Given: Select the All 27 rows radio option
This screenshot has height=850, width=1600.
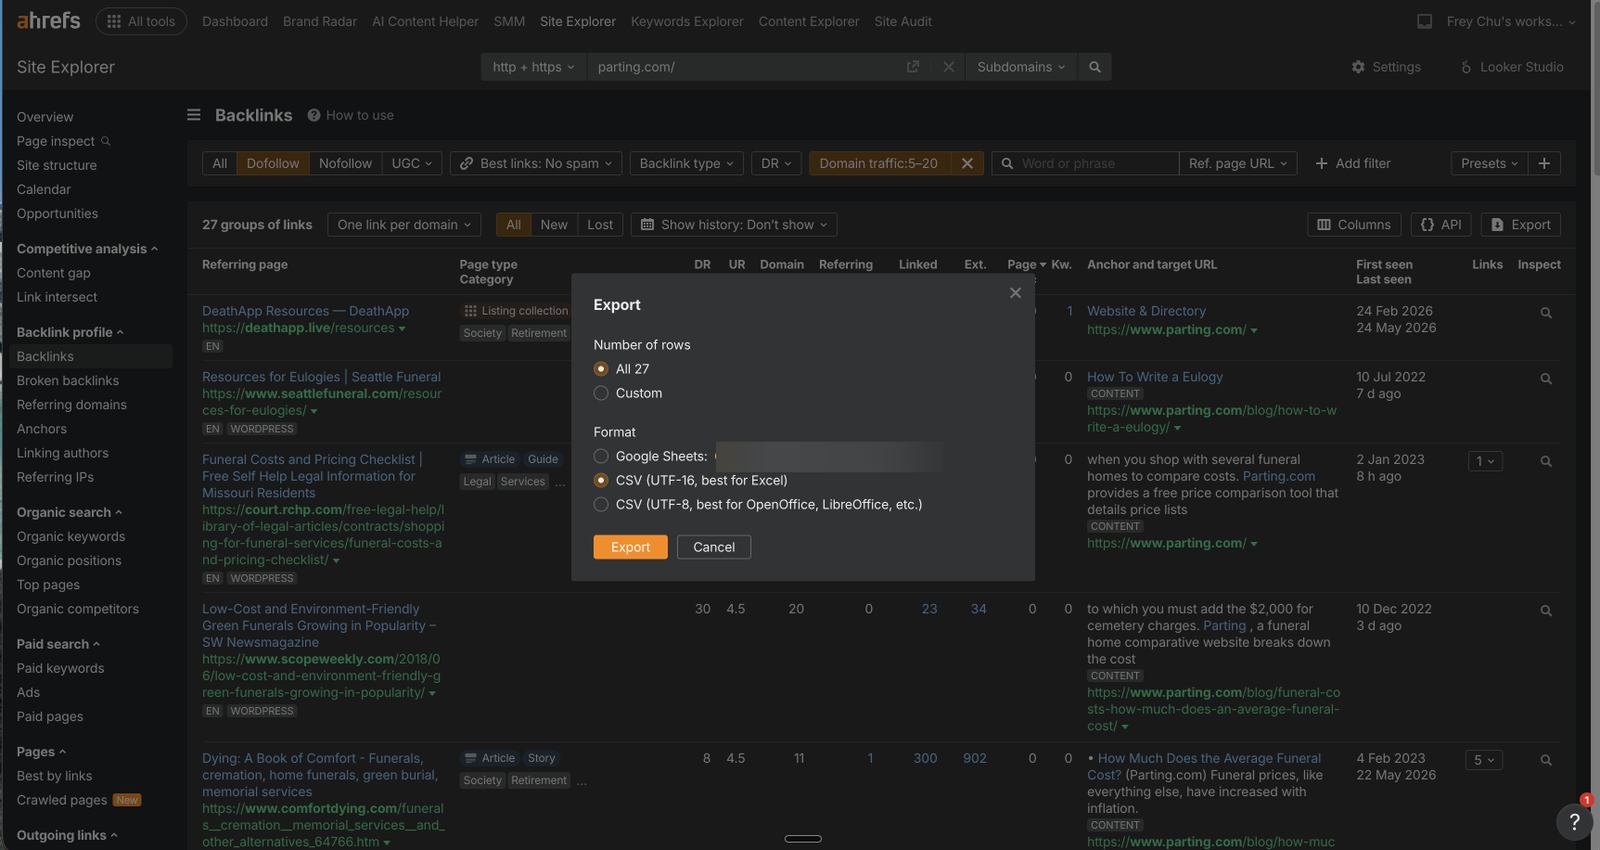Looking at the screenshot, I should tap(601, 369).
